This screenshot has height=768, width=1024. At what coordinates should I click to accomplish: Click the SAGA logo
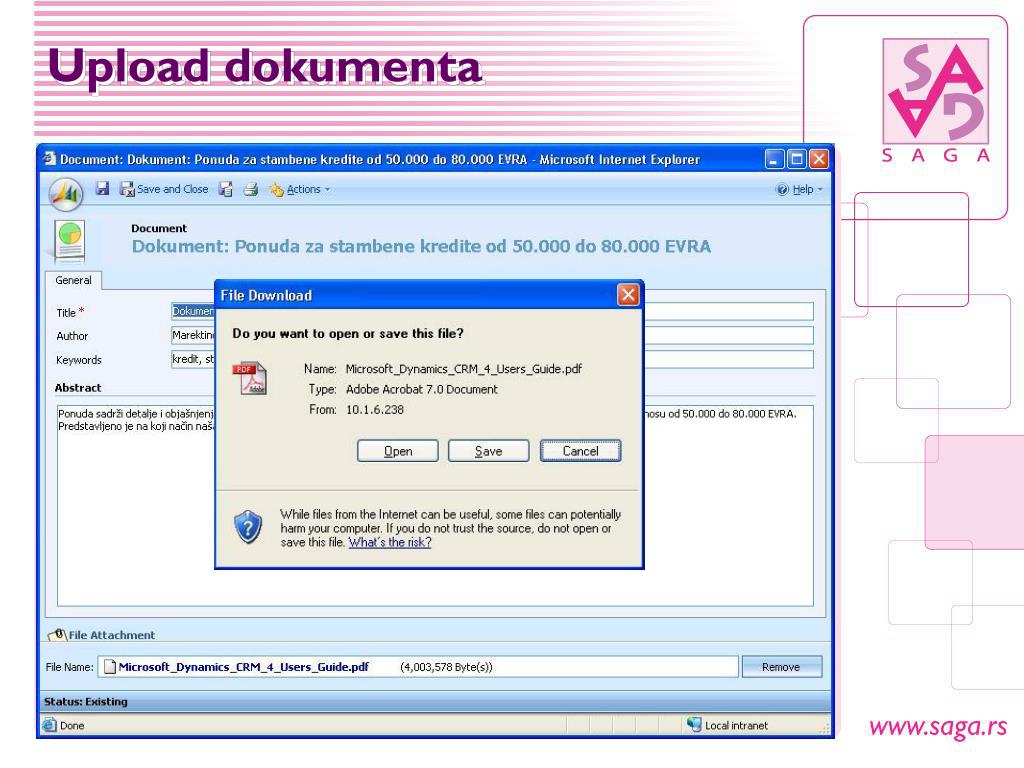click(x=935, y=100)
